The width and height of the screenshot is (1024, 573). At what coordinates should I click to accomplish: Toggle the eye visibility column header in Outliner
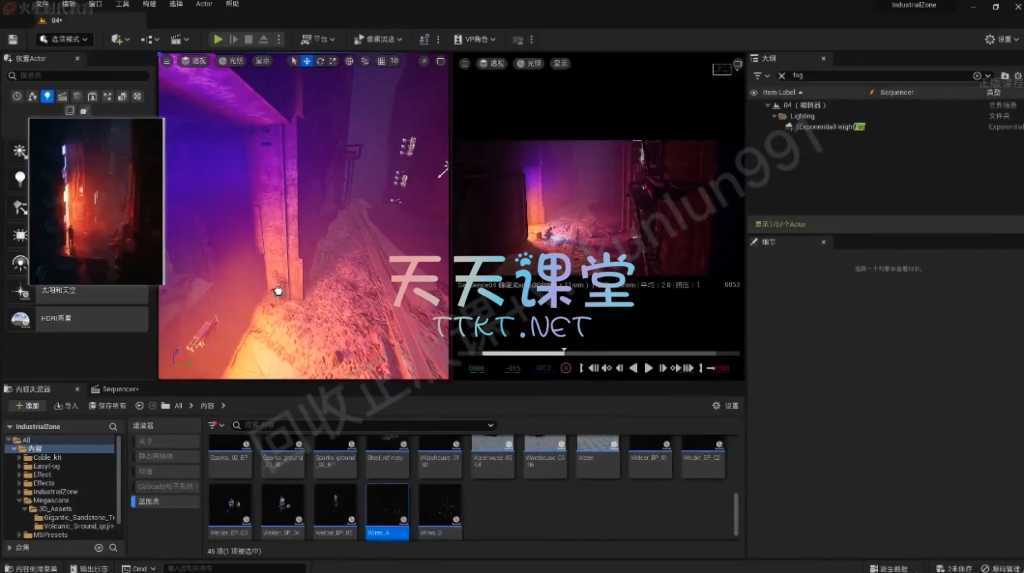click(x=755, y=92)
